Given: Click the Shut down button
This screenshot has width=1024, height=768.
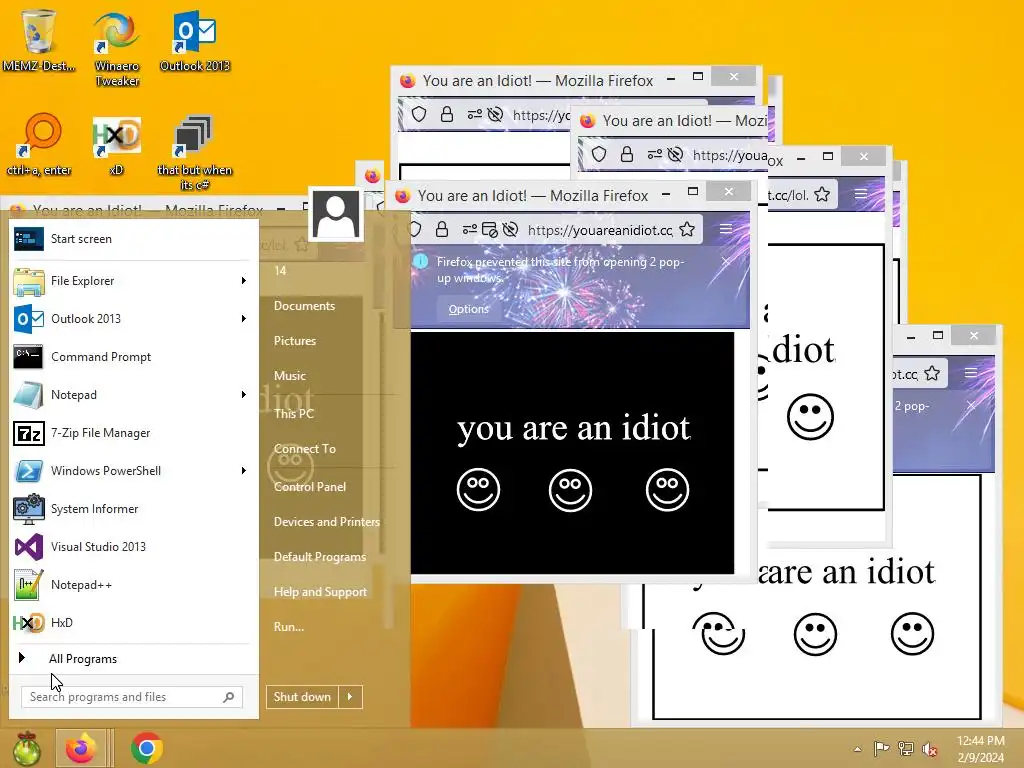Looking at the screenshot, I should point(302,697).
